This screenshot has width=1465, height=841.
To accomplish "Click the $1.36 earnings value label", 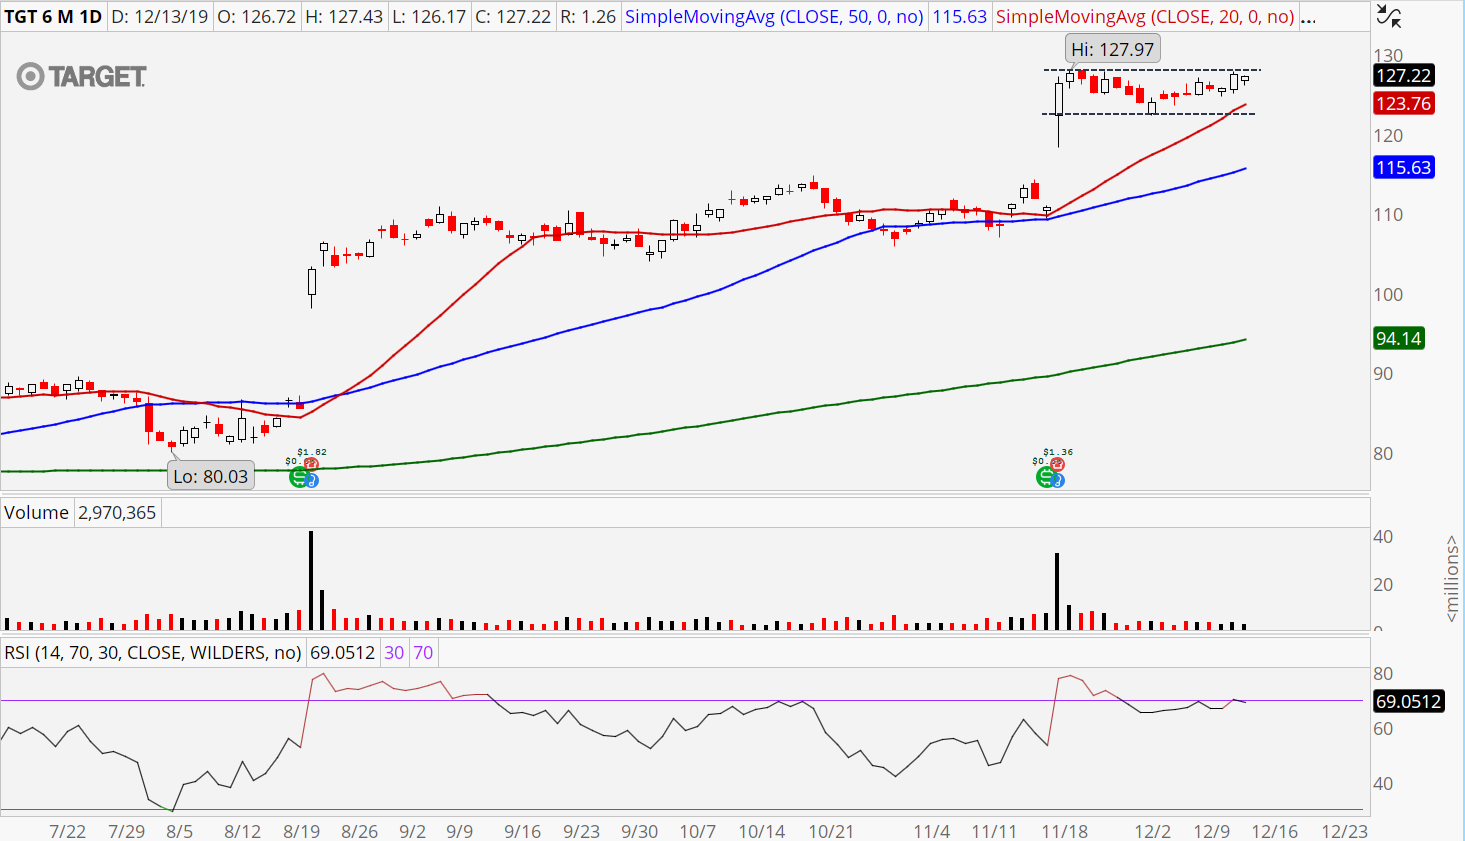I will pyautogui.click(x=1058, y=452).
